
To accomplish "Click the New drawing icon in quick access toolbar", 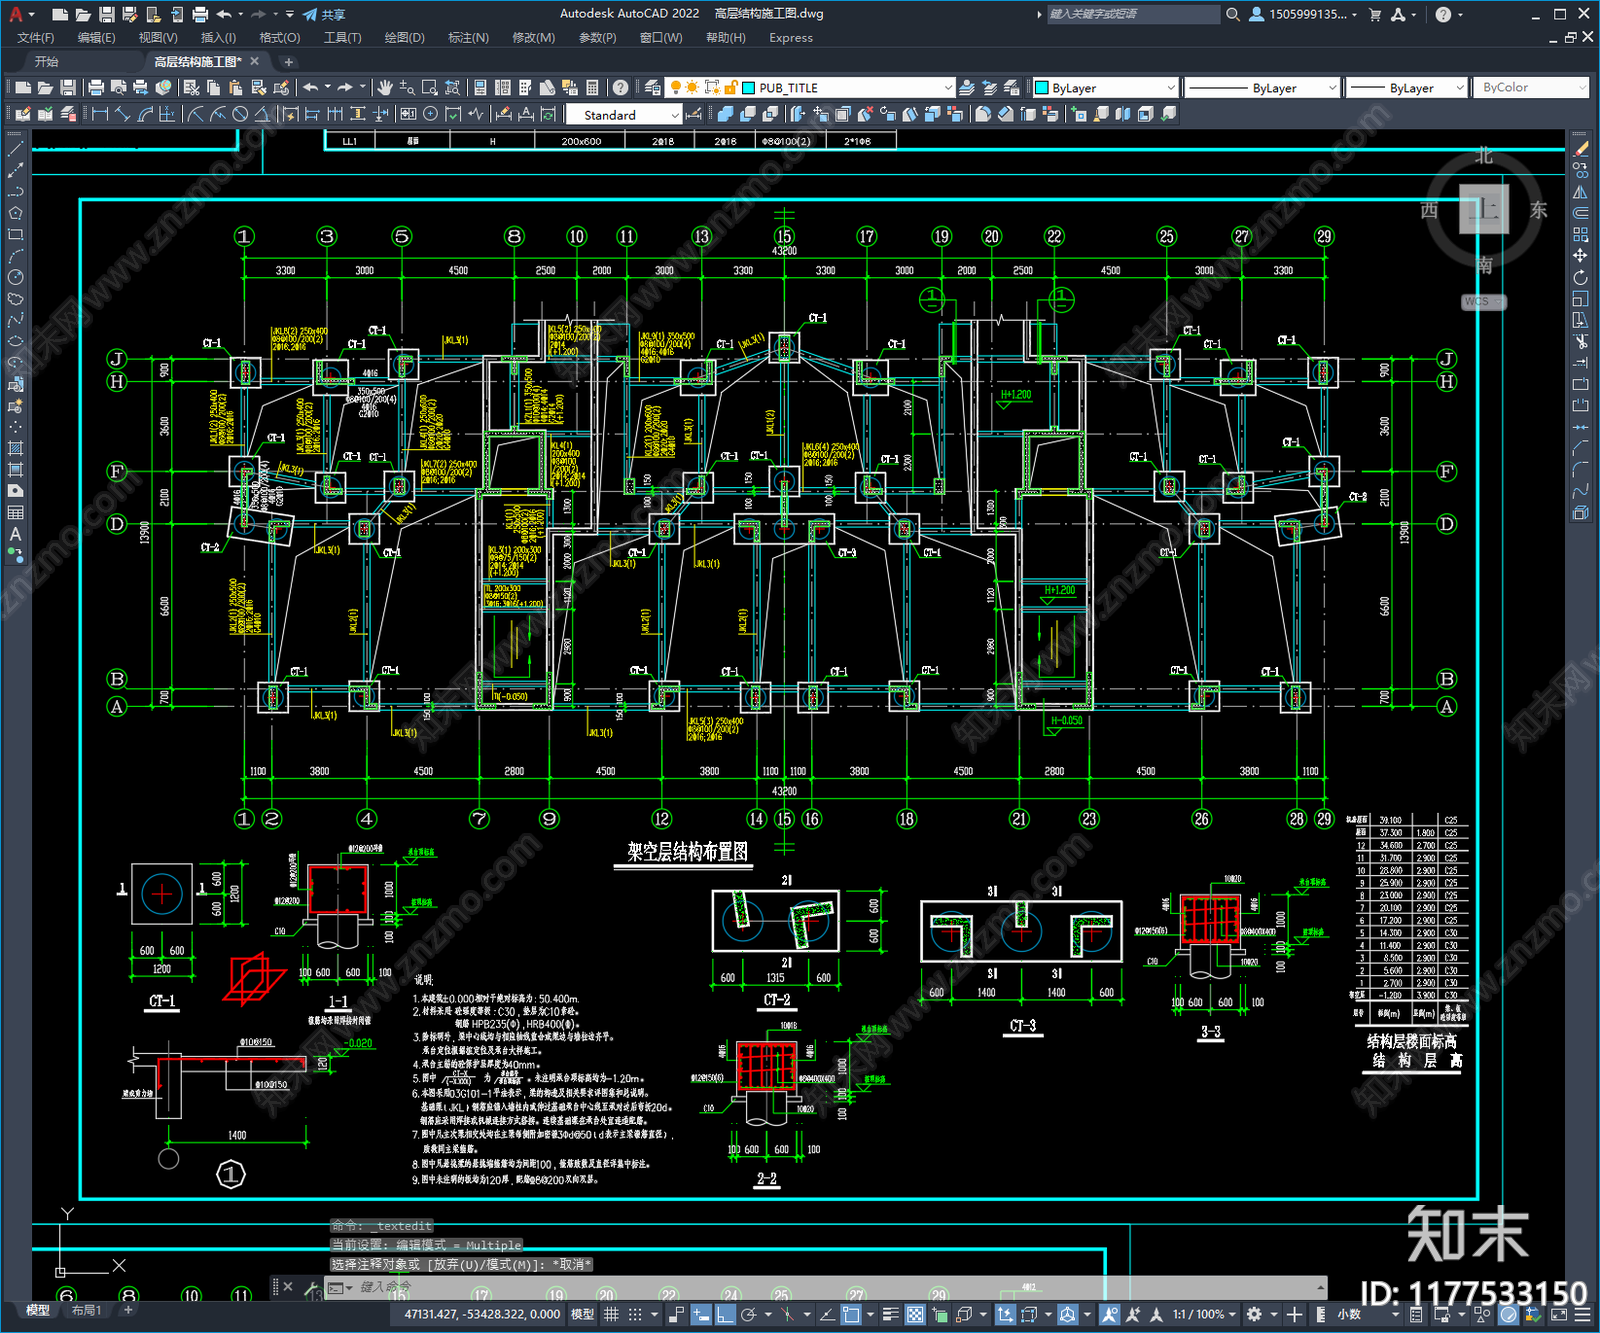I will [60, 14].
